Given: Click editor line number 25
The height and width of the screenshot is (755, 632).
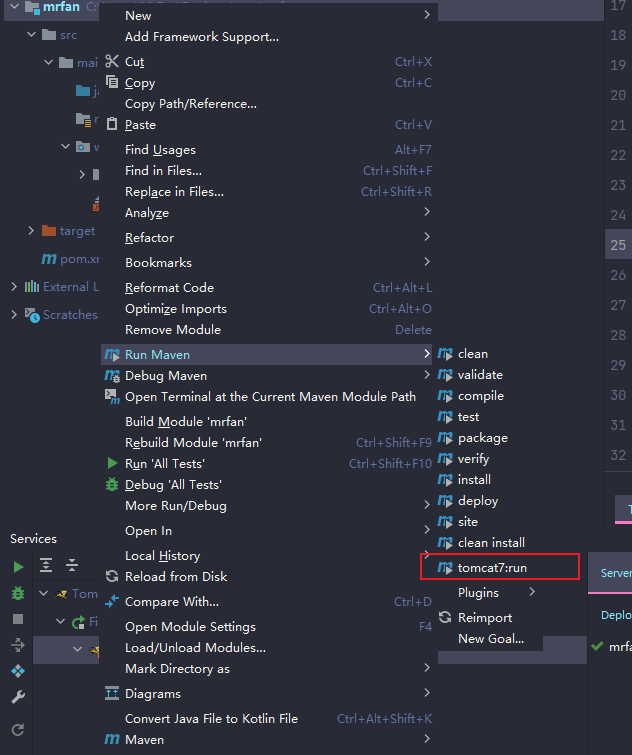Looking at the screenshot, I should (618, 245).
